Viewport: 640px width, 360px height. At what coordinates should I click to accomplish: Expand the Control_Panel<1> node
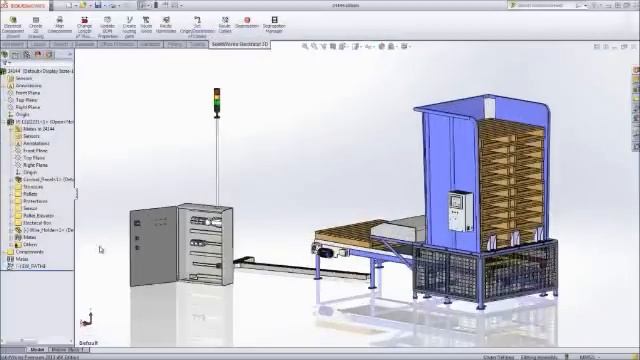(11, 180)
